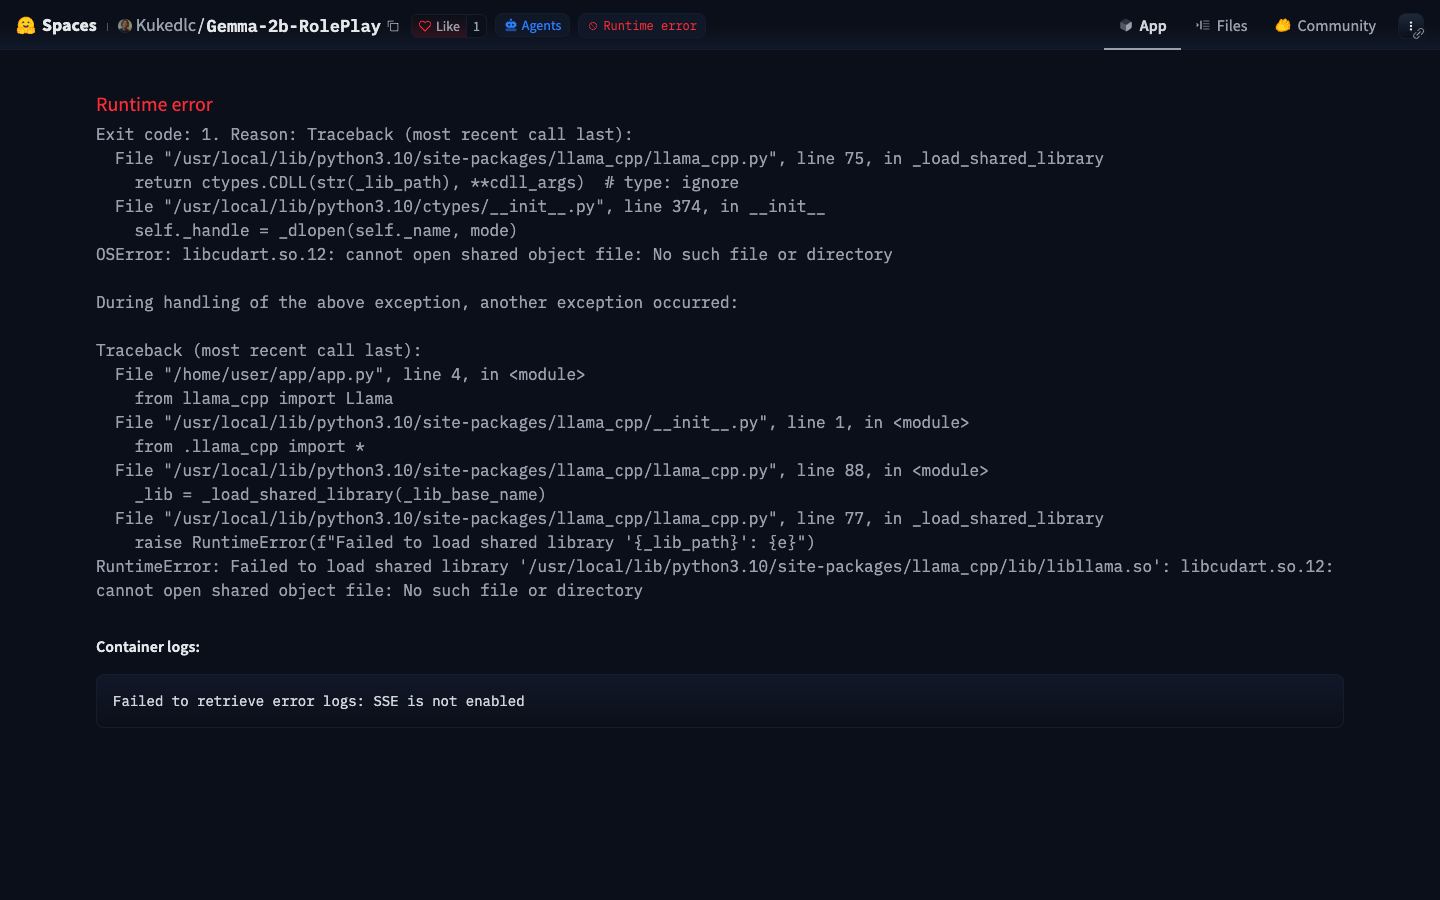Open the Gemma-2b-RolePlay space link

click(293, 26)
